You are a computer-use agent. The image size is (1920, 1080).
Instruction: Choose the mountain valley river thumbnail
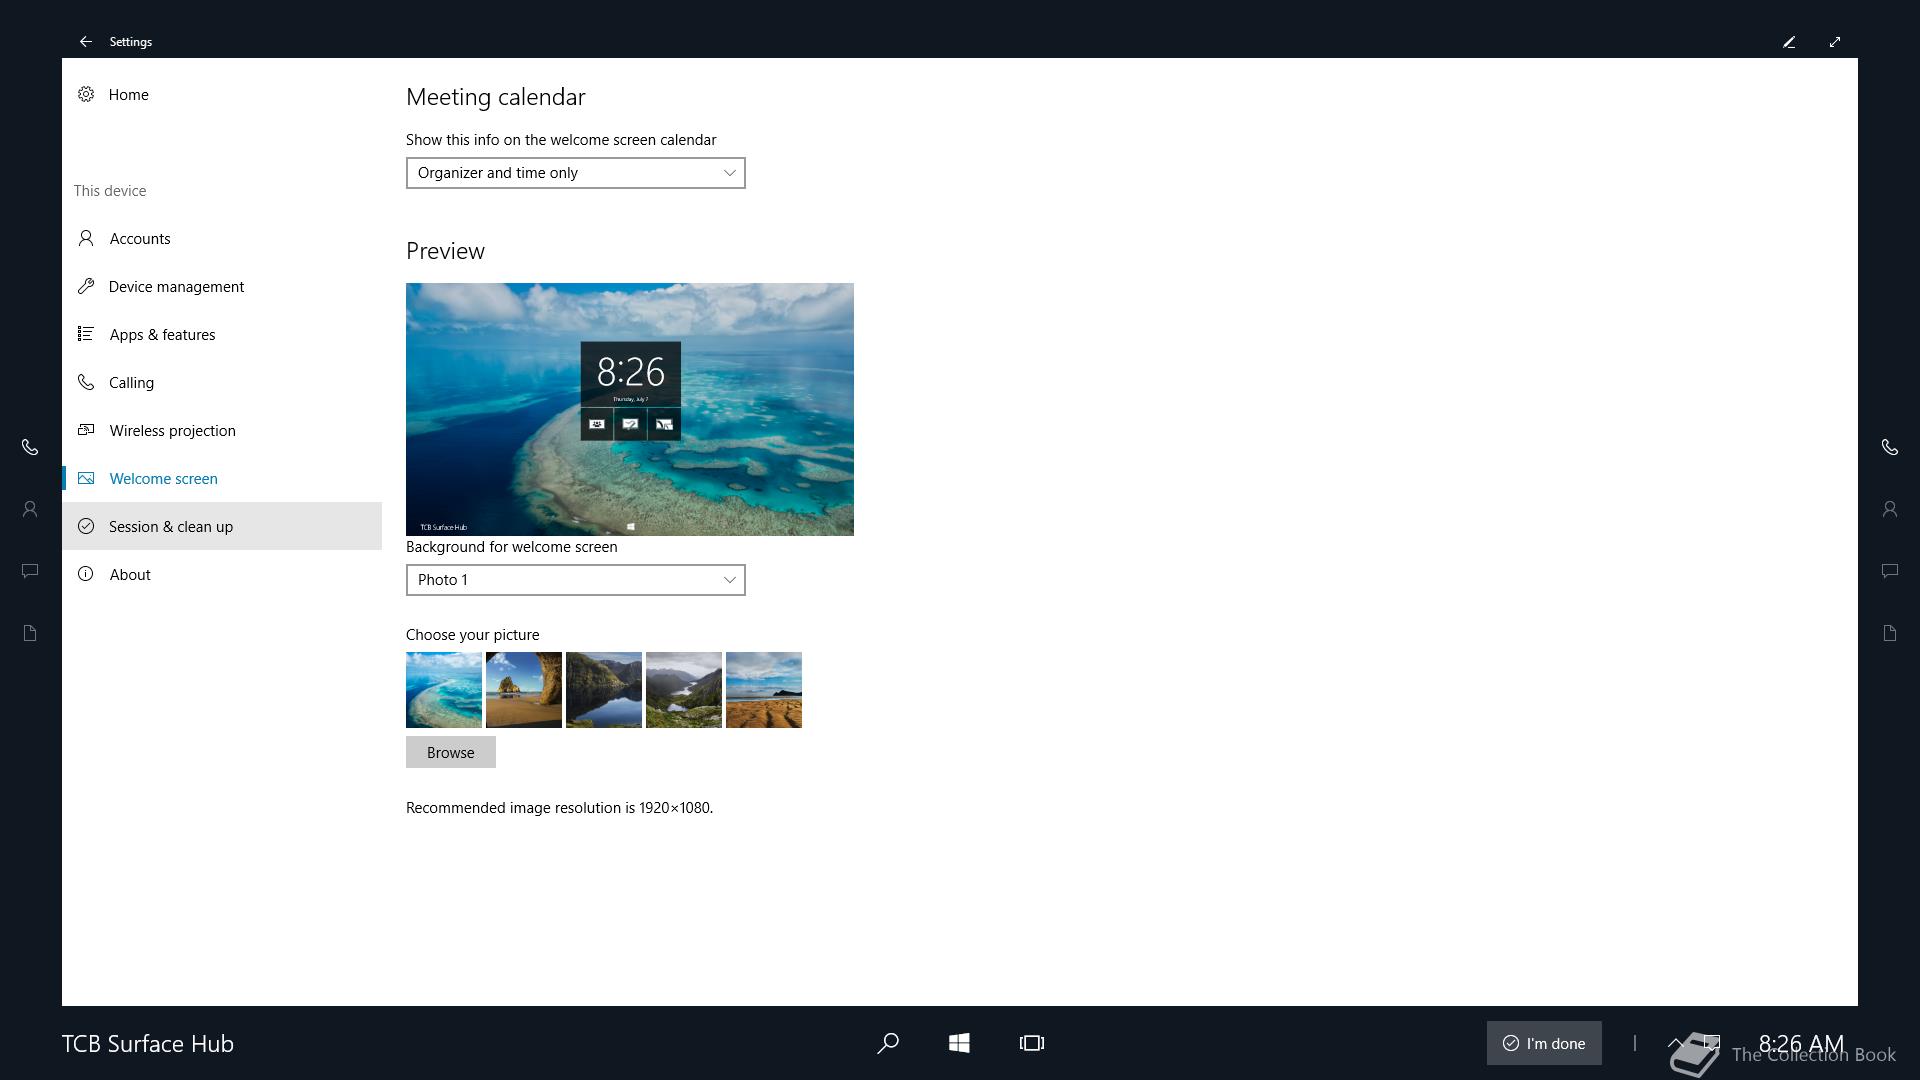coord(684,690)
